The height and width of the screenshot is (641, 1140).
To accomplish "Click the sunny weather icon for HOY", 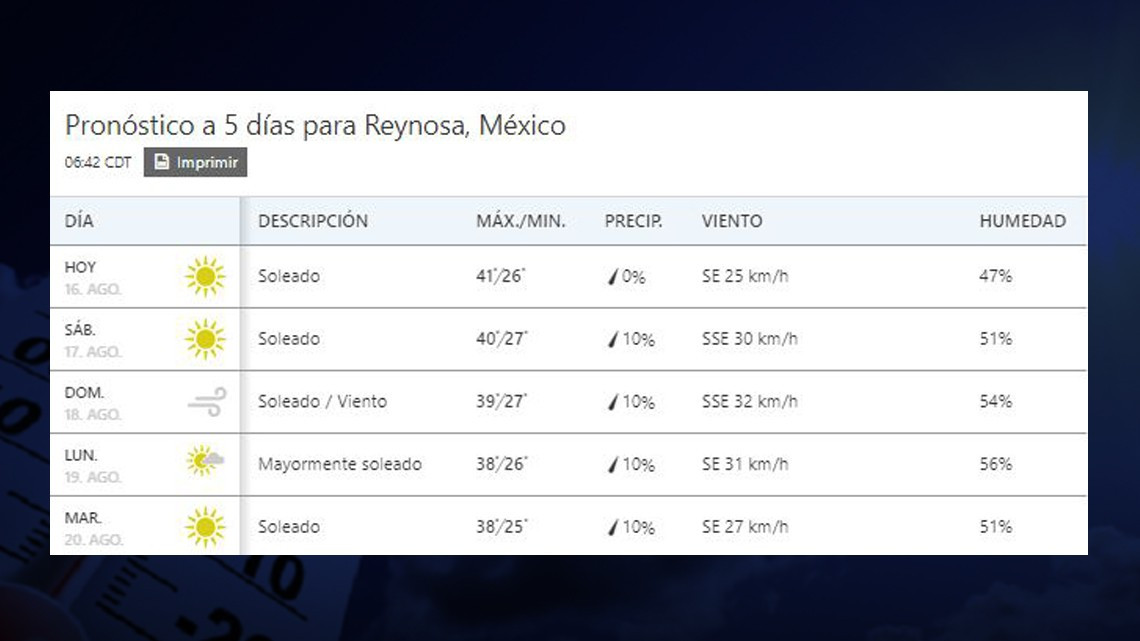I will click(206, 276).
